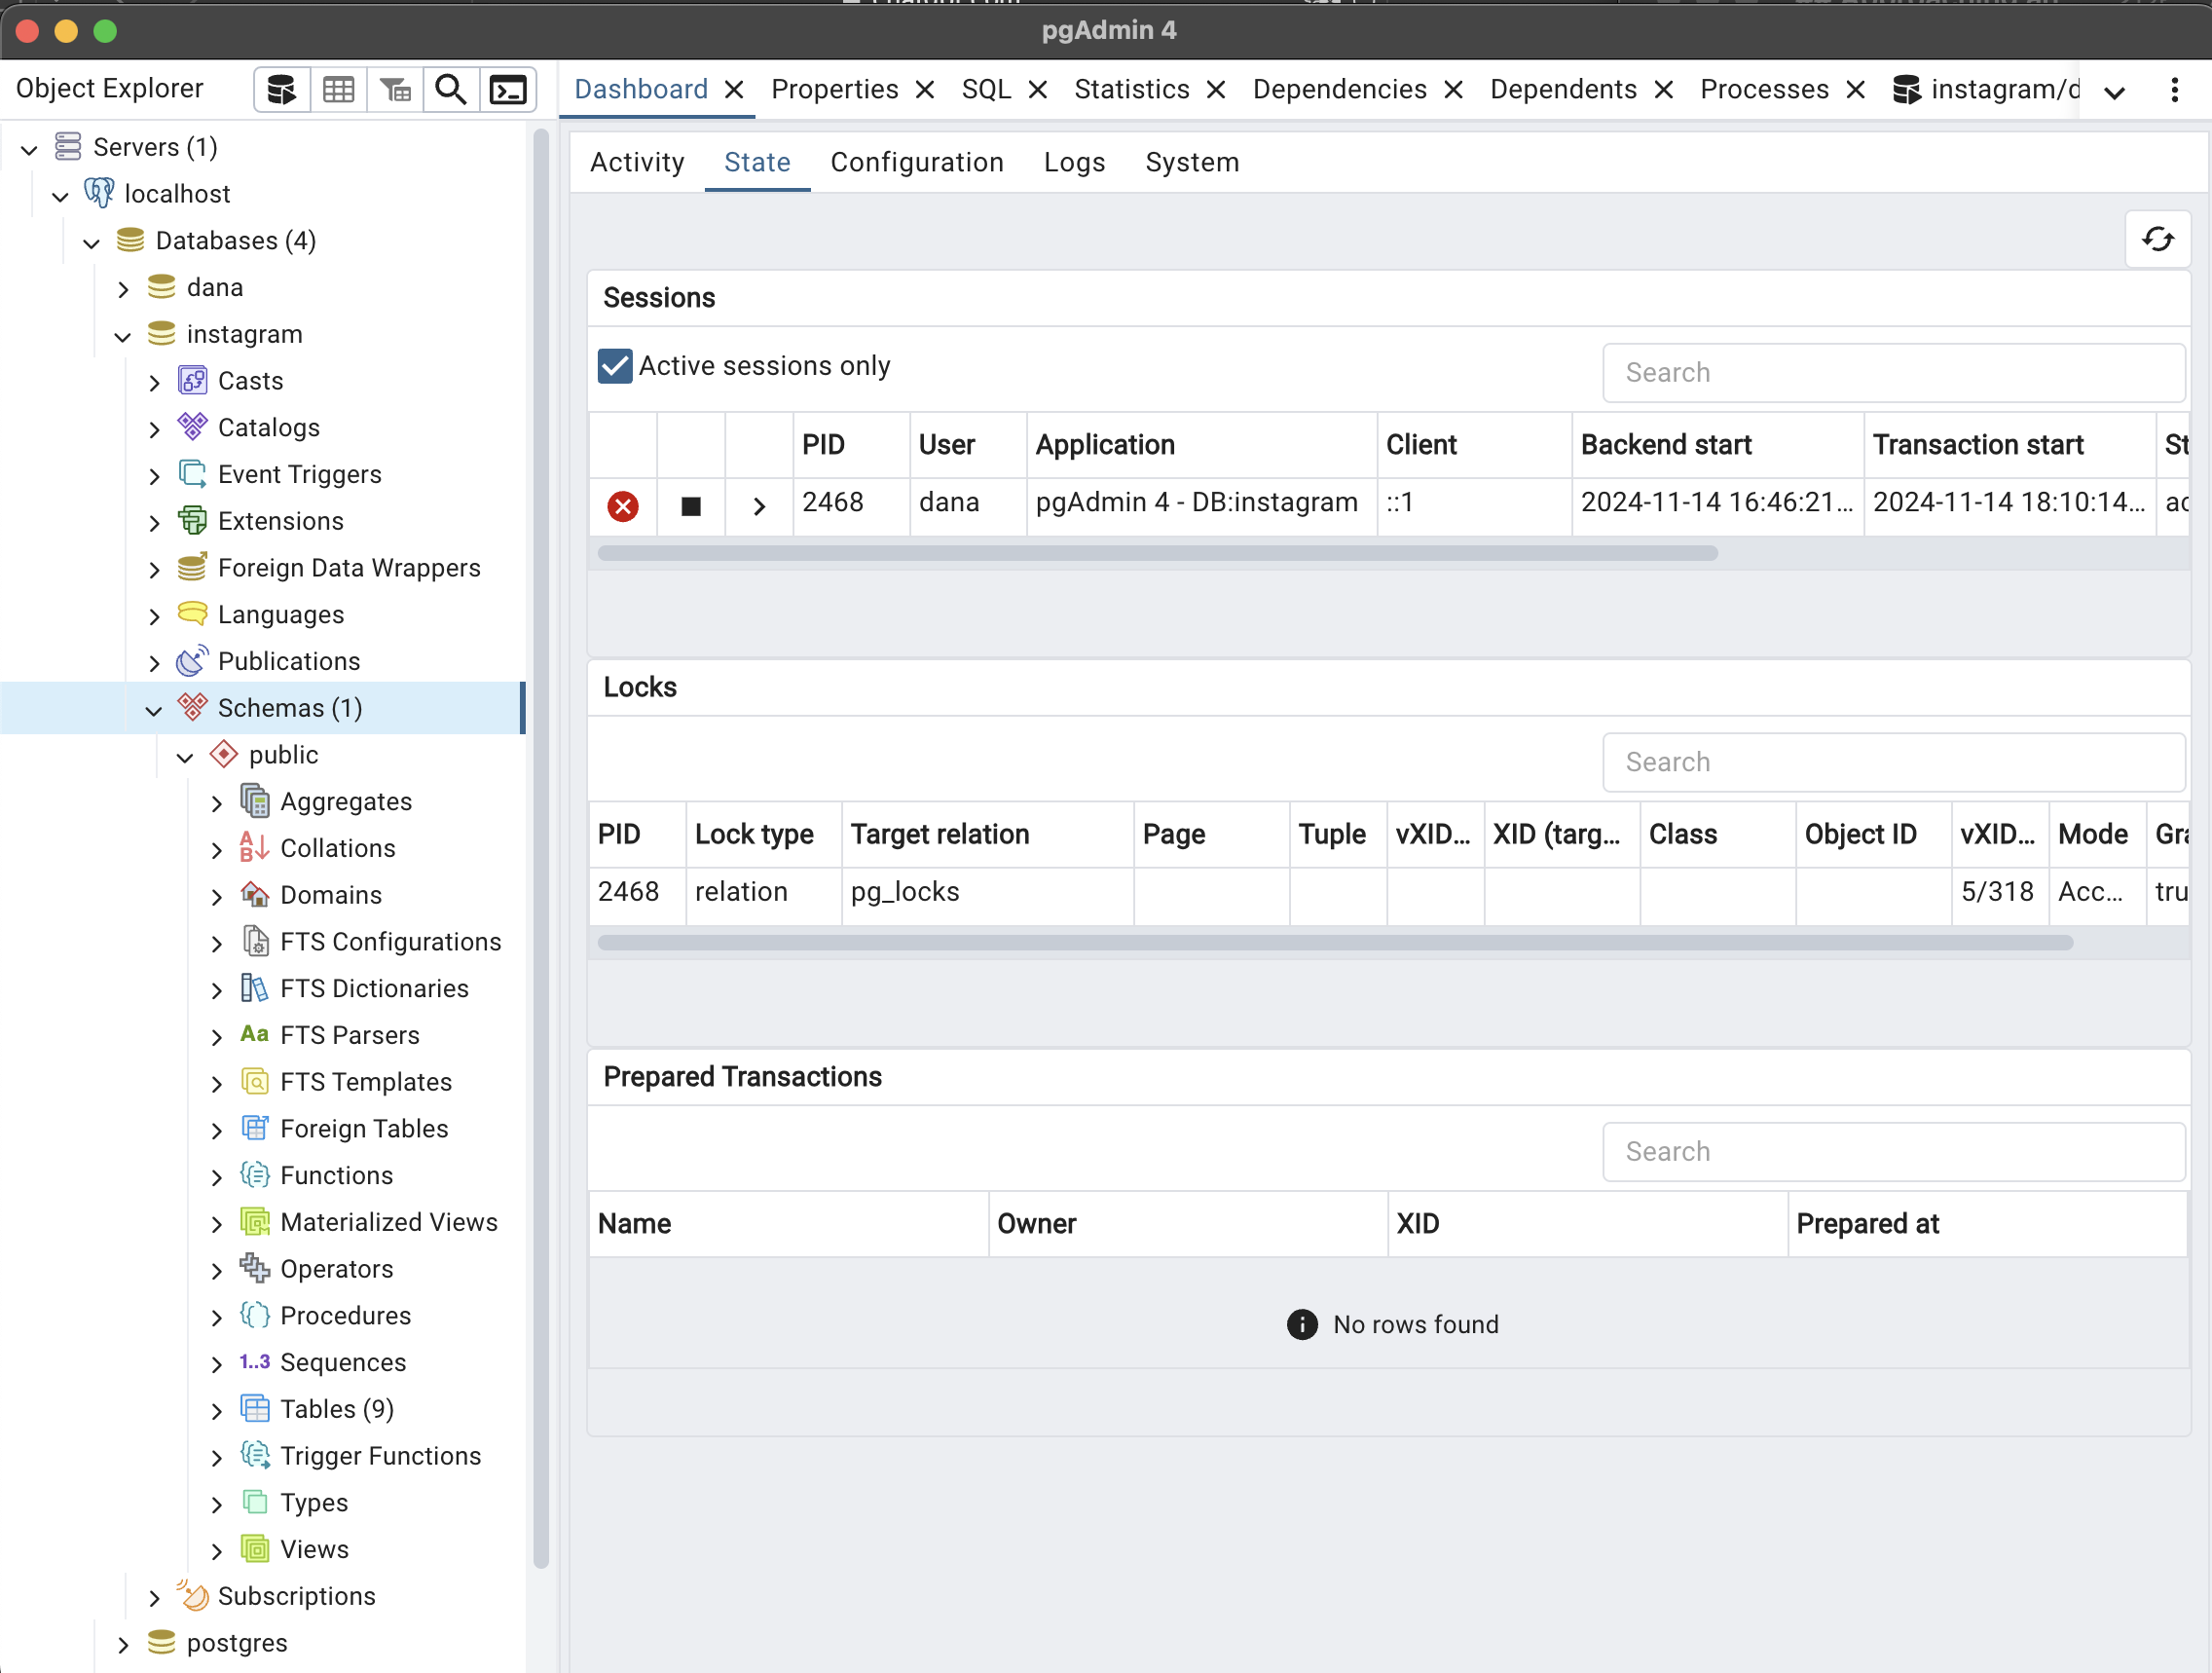Open the tab overflow dropdown chevron
This screenshot has width=2212, height=1673.
pyautogui.click(x=2114, y=92)
